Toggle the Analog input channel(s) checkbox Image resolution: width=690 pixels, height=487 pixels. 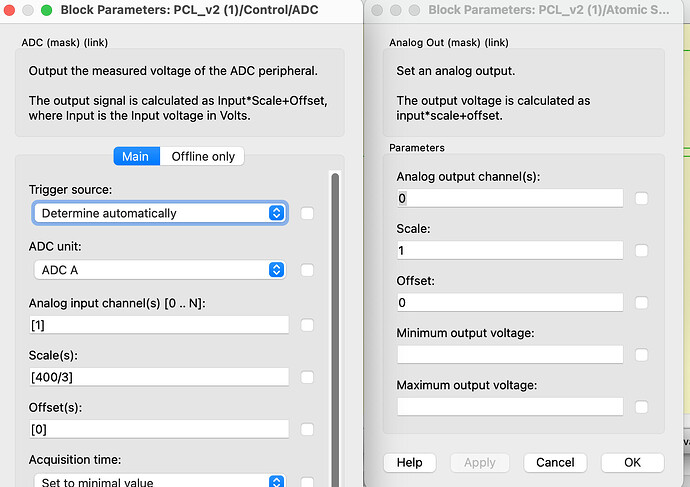click(x=307, y=325)
